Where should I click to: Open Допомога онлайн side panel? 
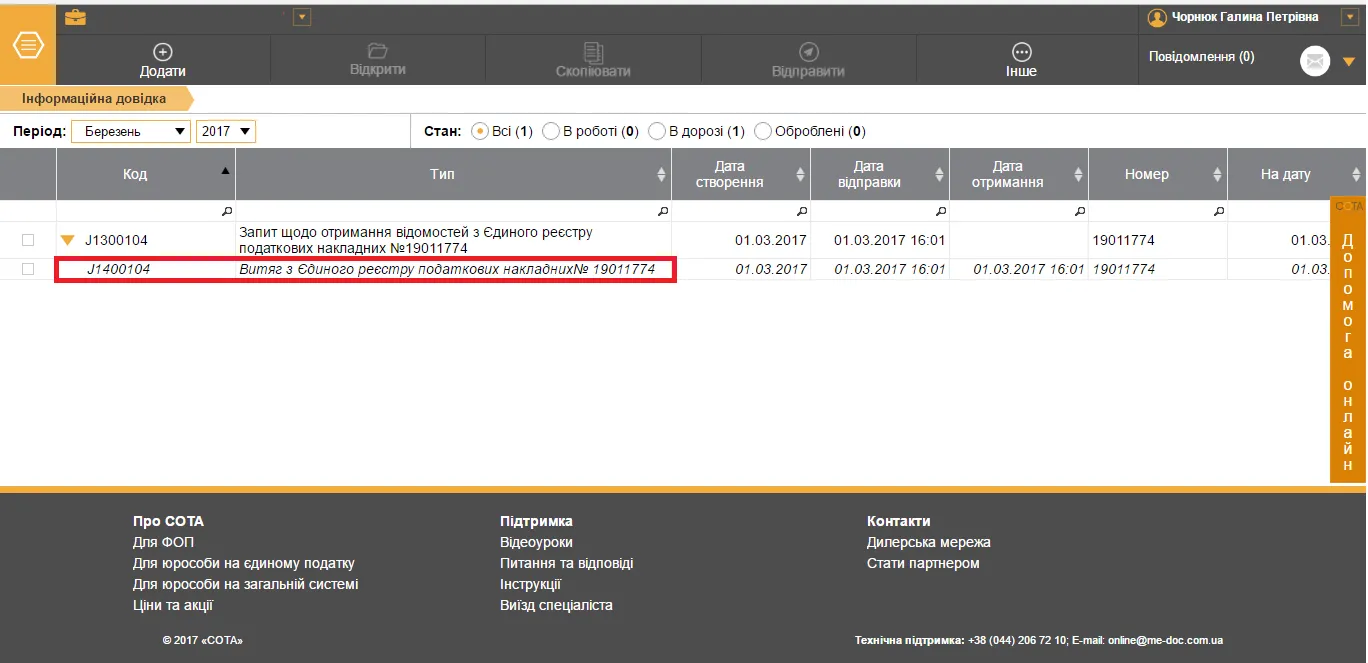[x=1348, y=340]
